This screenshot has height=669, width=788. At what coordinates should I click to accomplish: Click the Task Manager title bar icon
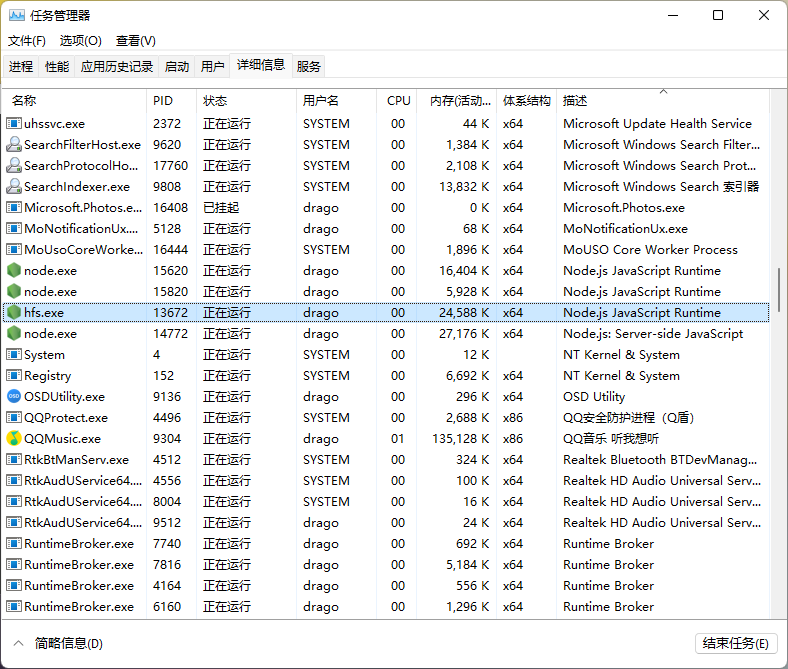tap(17, 15)
